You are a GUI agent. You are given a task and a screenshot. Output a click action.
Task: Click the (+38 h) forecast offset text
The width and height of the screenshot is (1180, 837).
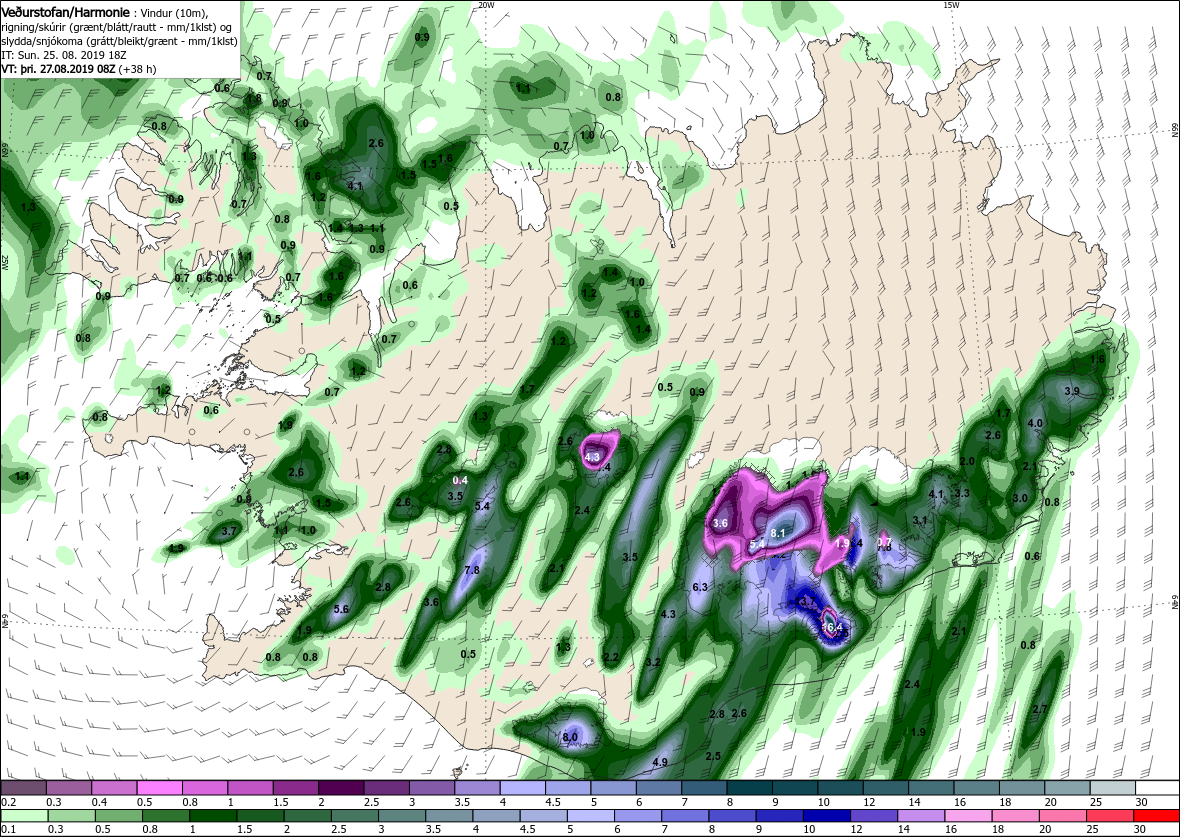pyautogui.click(x=138, y=68)
